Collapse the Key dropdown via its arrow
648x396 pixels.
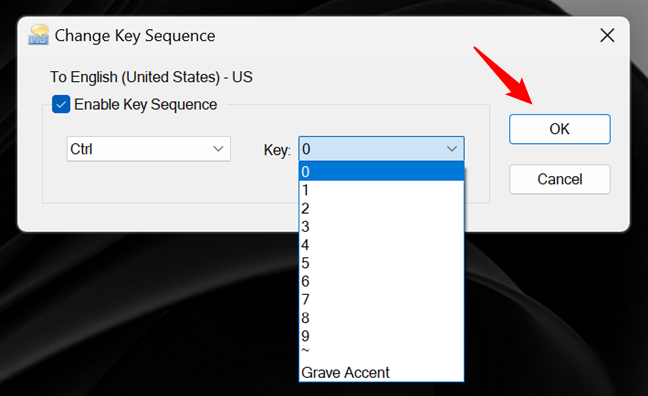tap(452, 149)
